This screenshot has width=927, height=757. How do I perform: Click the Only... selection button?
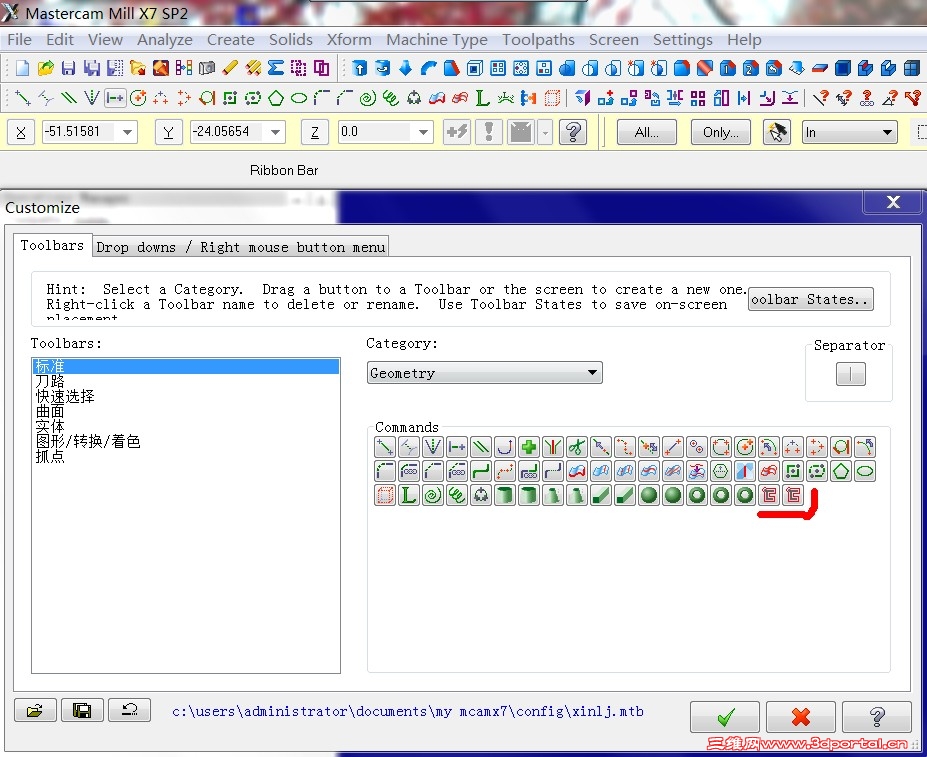pyautogui.click(x=721, y=132)
